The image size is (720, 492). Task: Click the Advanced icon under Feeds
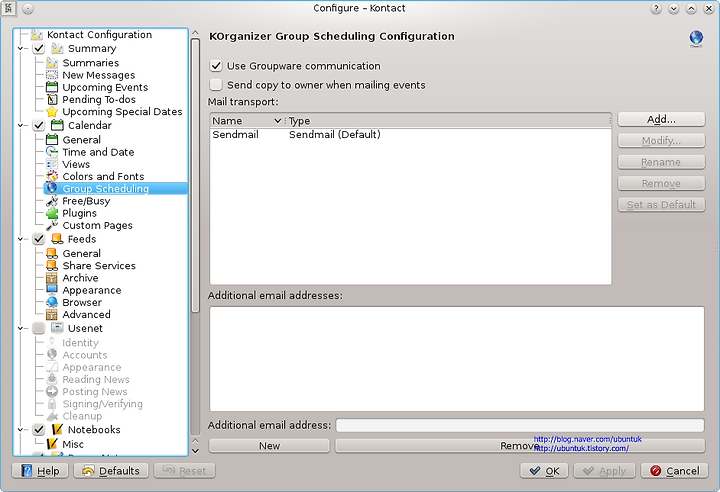click(x=52, y=315)
